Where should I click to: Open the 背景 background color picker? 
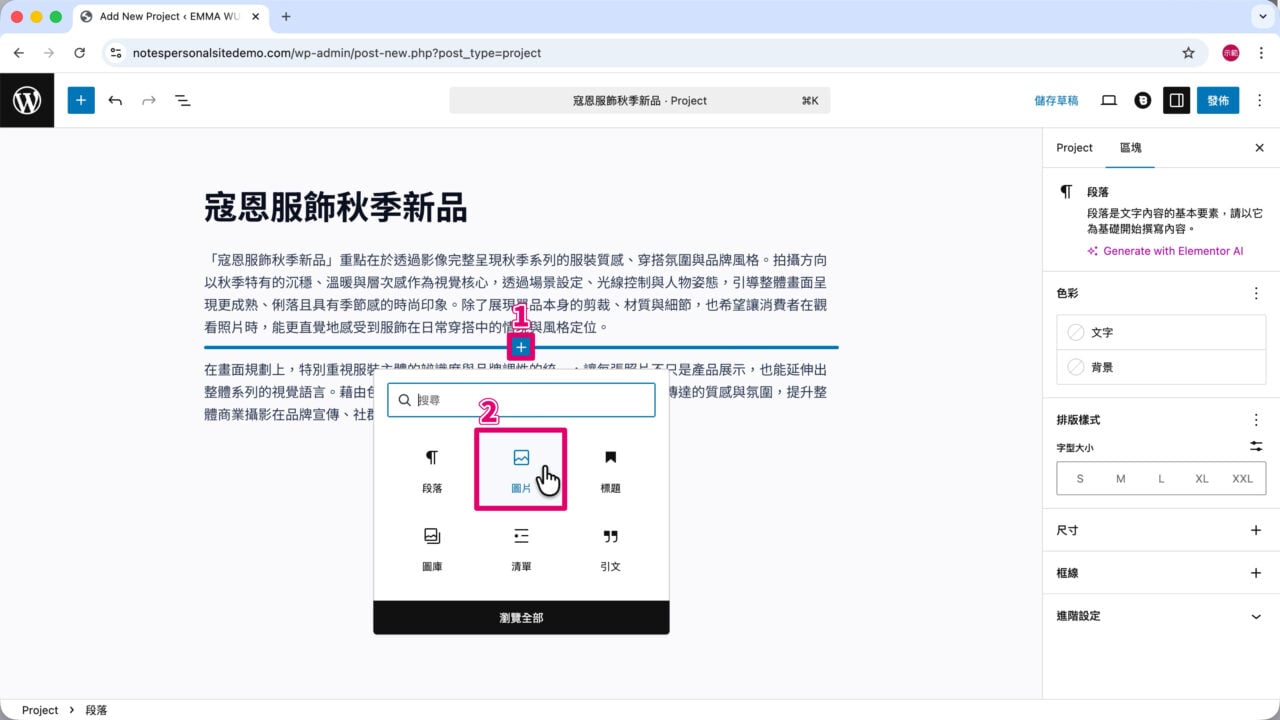1161,367
